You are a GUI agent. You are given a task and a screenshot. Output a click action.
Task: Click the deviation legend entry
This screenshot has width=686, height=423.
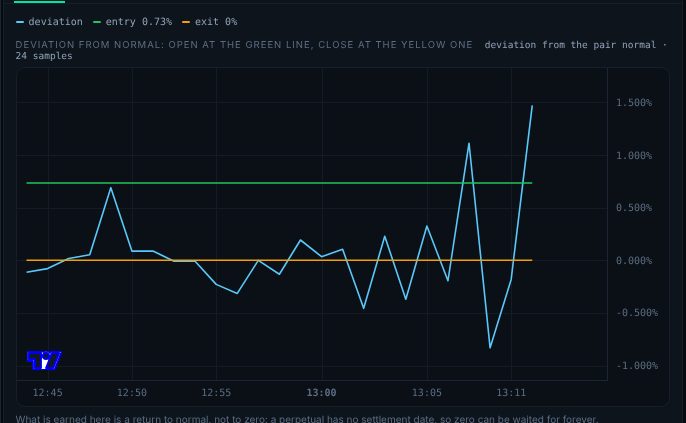click(49, 22)
